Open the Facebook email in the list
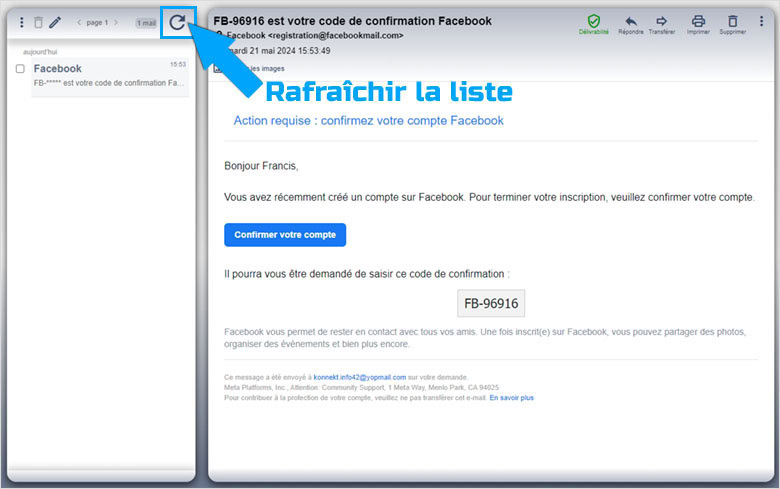Viewport: 780px width, 489px height. (110, 77)
